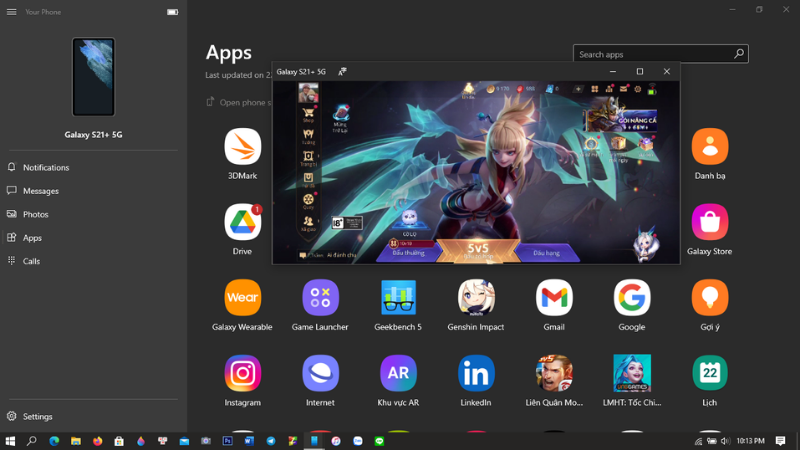This screenshot has height=450, width=800.
Task: Toggle the hamburger navigation menu
Action: (11, 12)
